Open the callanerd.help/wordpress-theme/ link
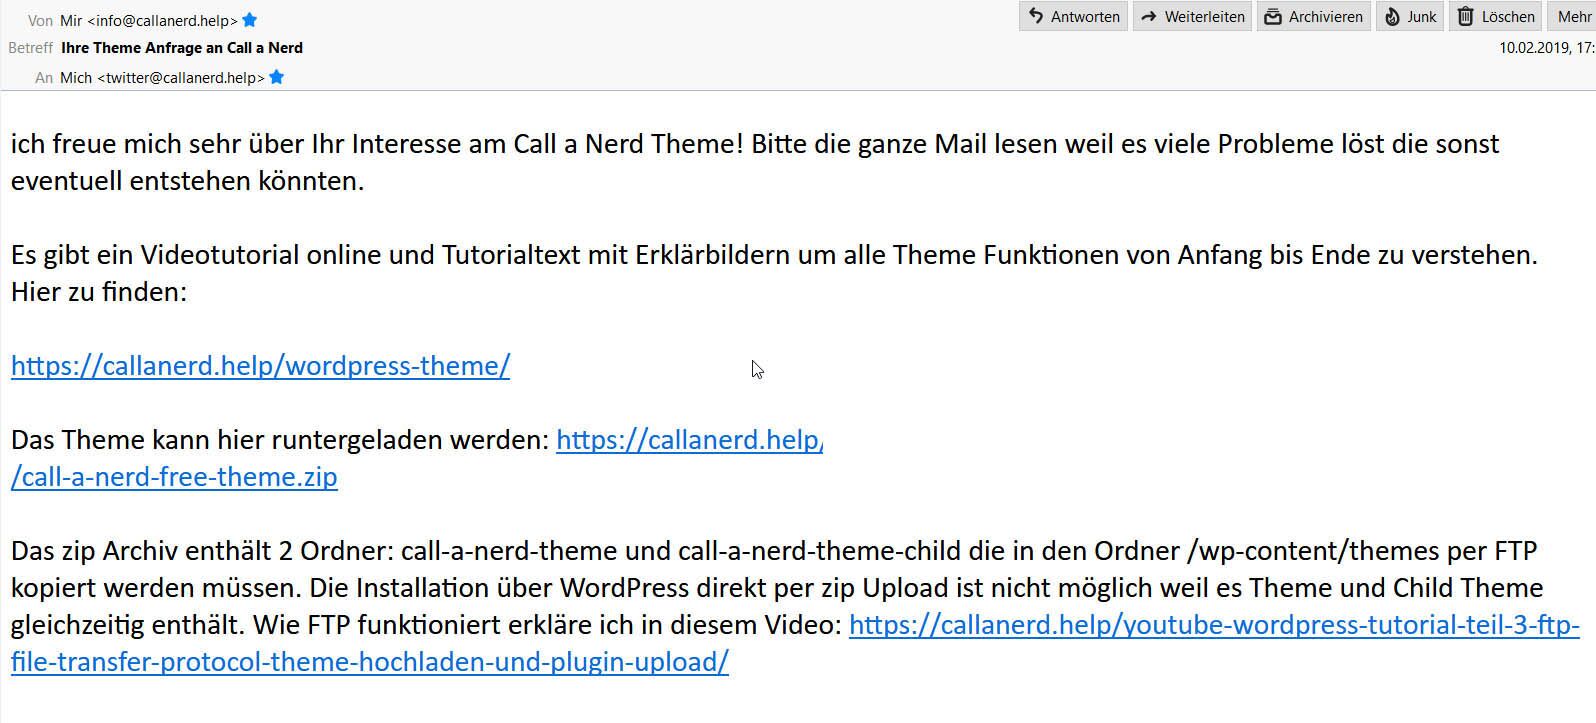The image size is (1596, 723). [x=260, y=366]
